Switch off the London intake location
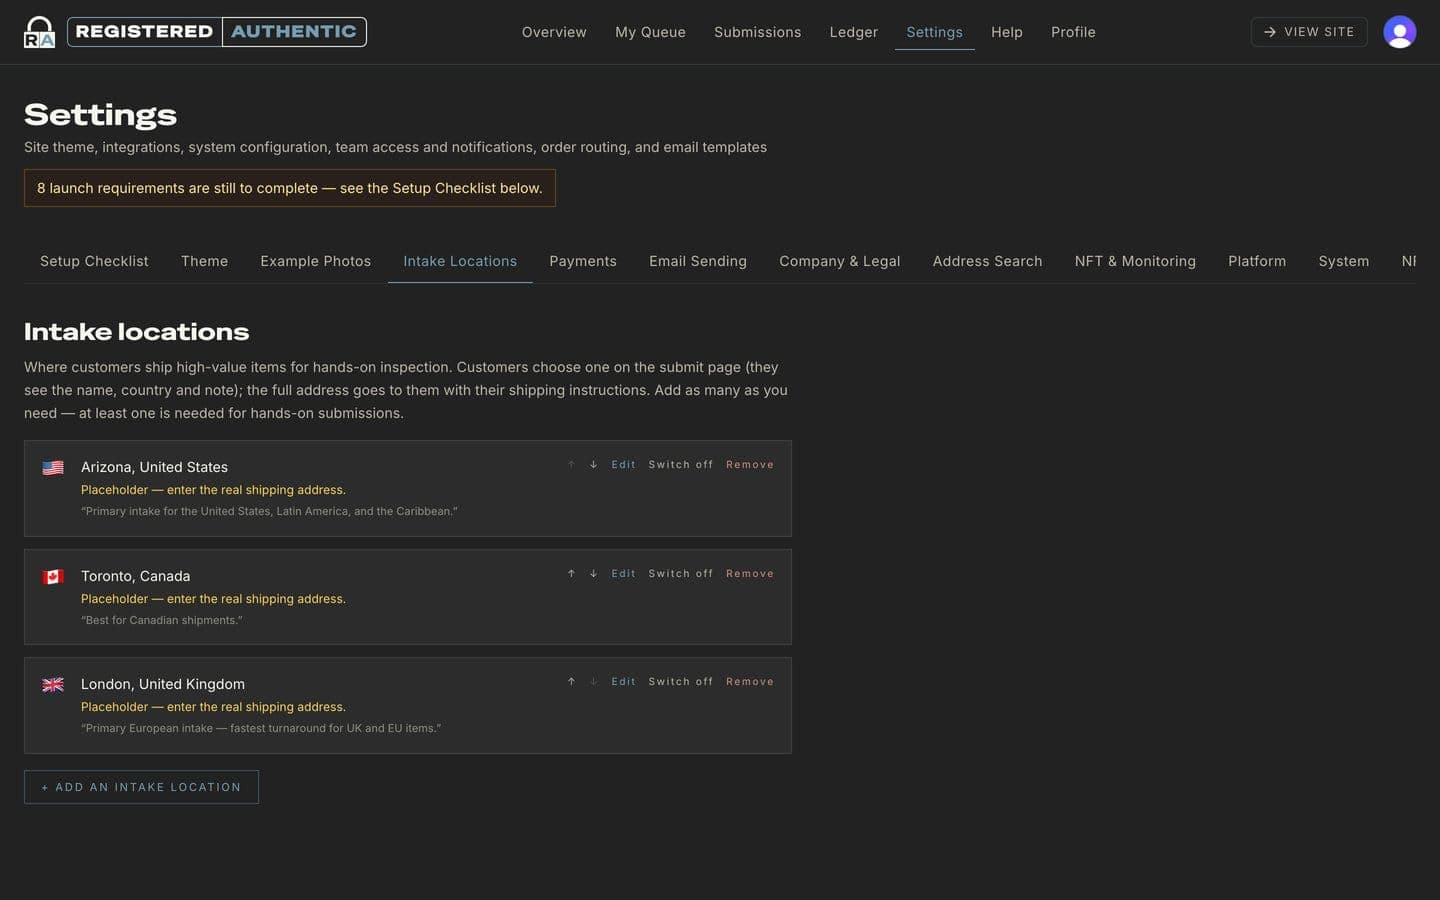The width and height of the screenshot is (1440, 900). [x=681, y=682]
